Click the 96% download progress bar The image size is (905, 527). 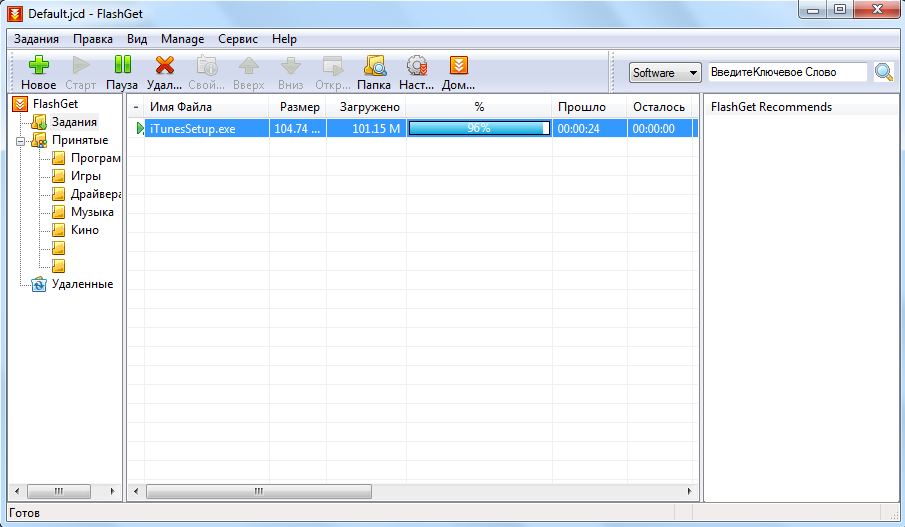point(479,128)
